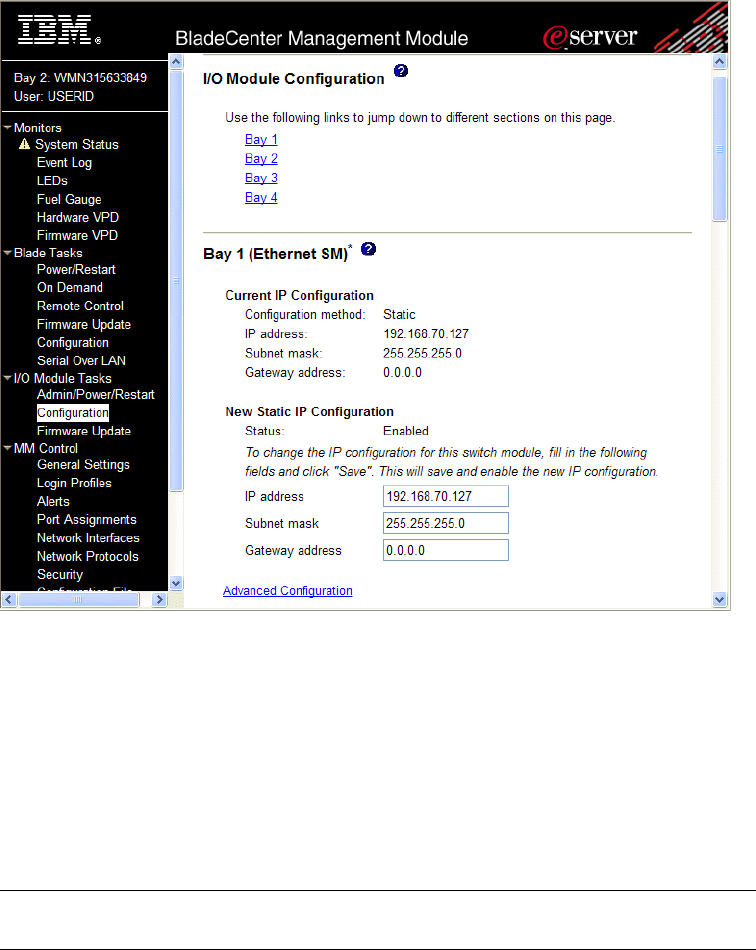The width and height of the screenshot is (756, 950).
Task: Open System Status page
Action: (x=76, y=144)
